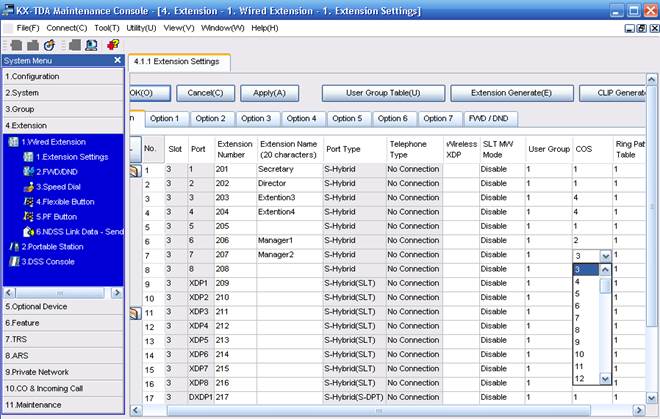Click System Menu tree scroll-right arrow

tap(117, 293)
